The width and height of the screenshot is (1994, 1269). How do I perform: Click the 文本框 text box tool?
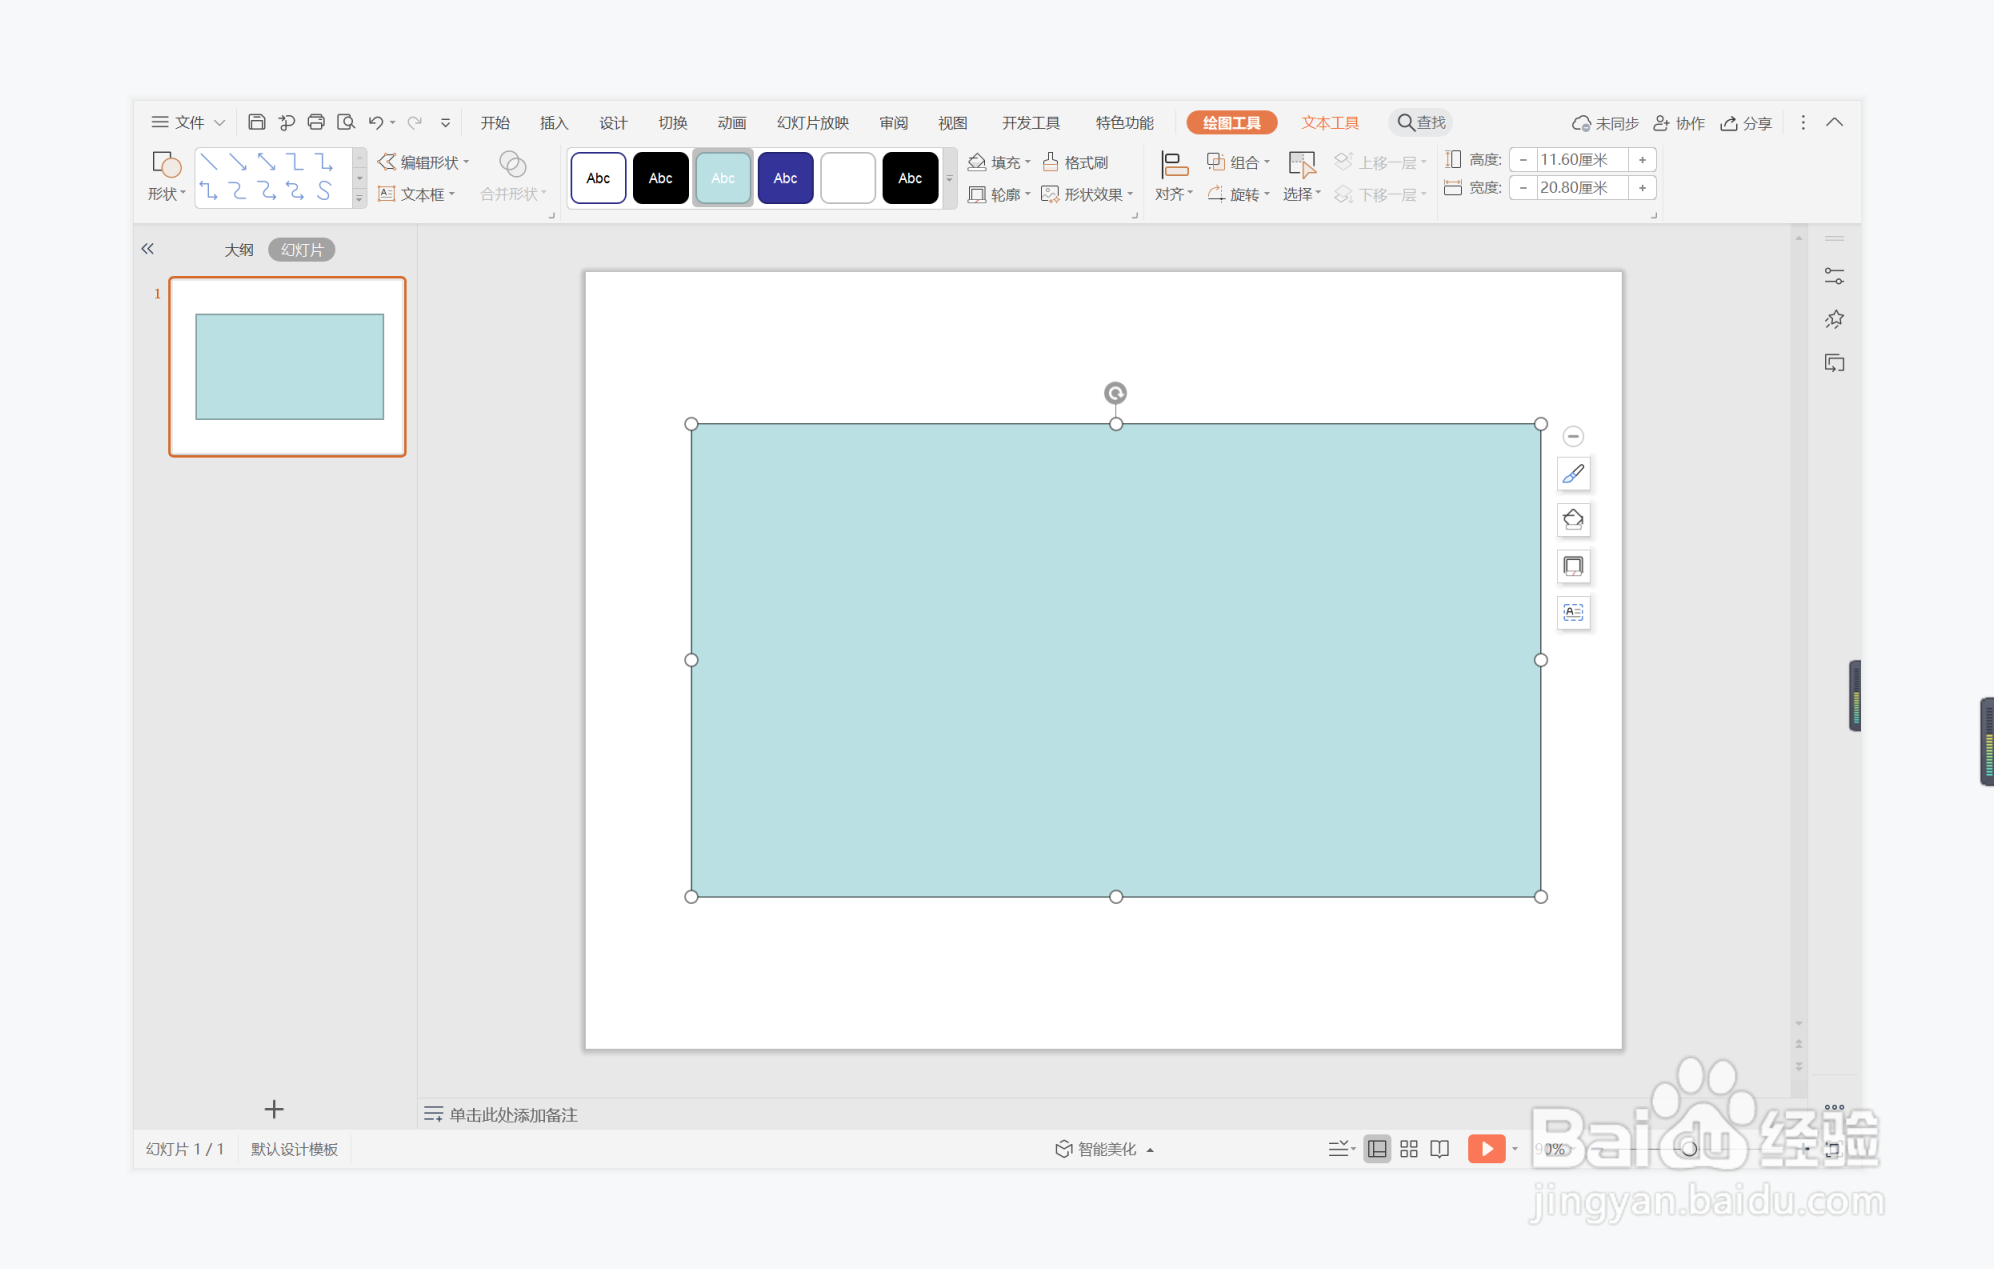pos(415,194)
